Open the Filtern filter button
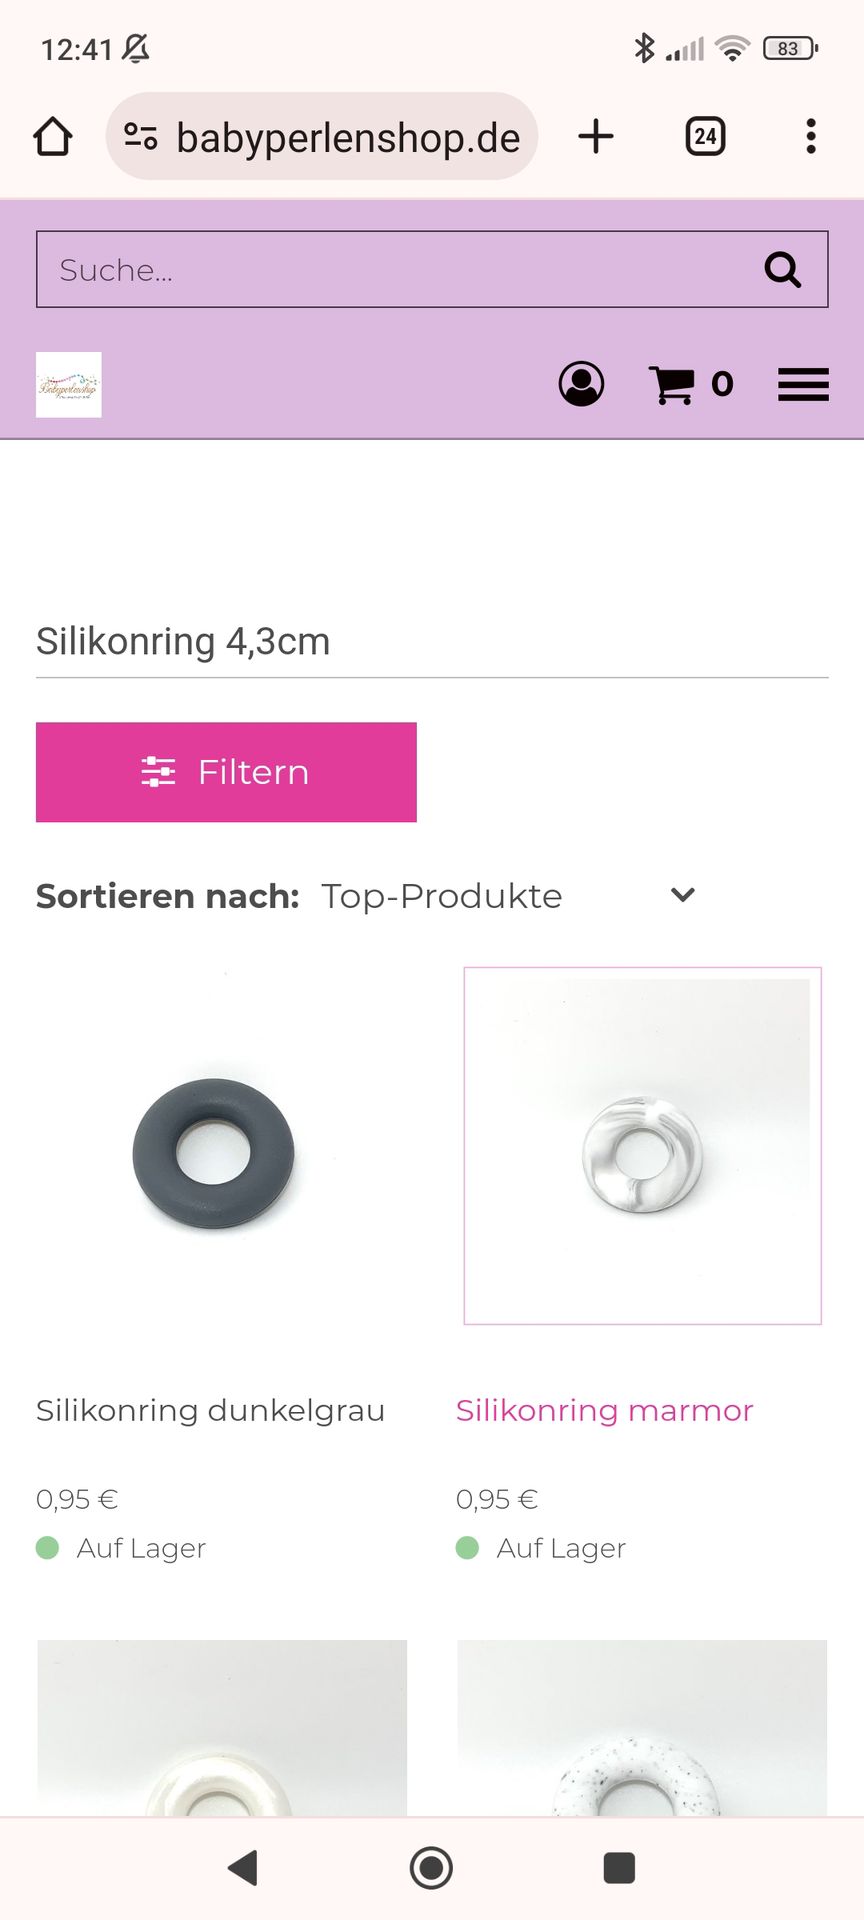Image resolution: width=864 pixels, height=1920 pixels. click(226, 772)
